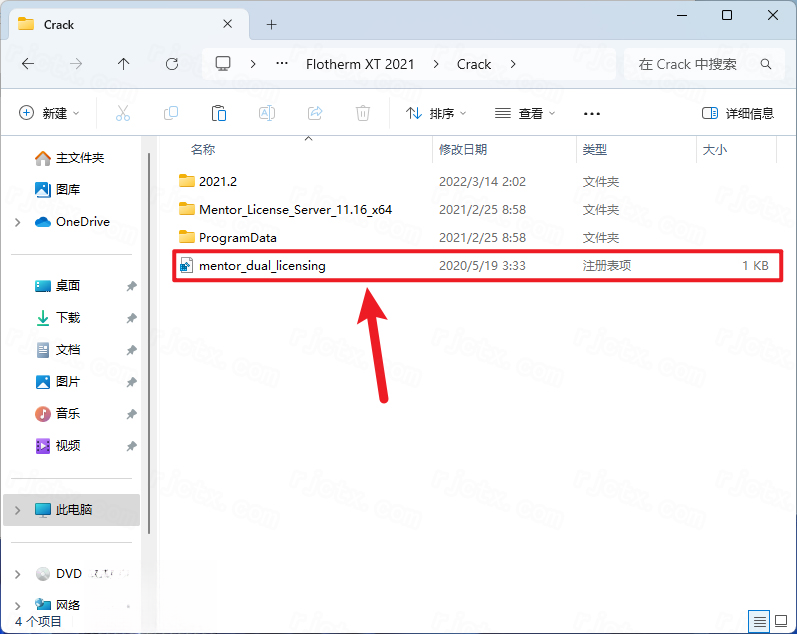
Task: Unpin Music from quick access
Action: [x=132, y=414]
